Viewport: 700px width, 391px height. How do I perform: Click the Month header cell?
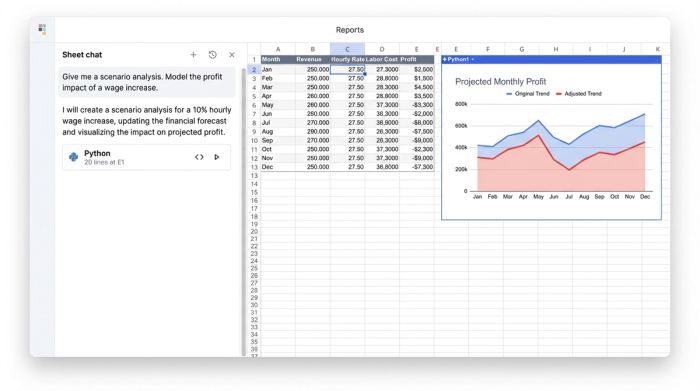(x=278, y=59)
